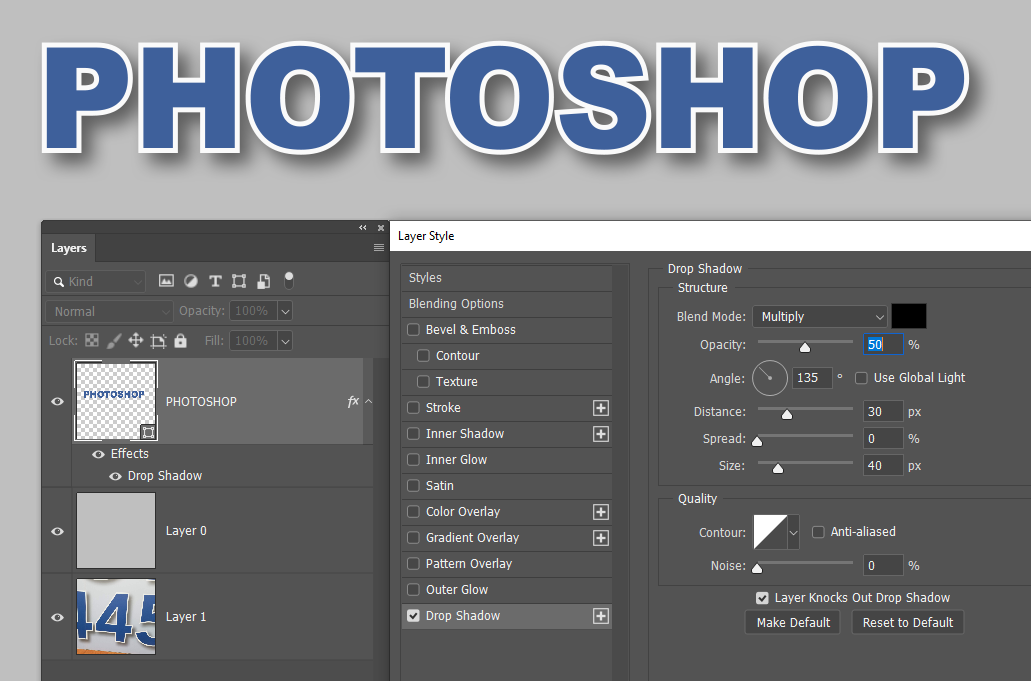The height and width of the screenshot is (681, 1031).
Task: Toggle visibility of Layer 1
Action: (x=57, y=616)
